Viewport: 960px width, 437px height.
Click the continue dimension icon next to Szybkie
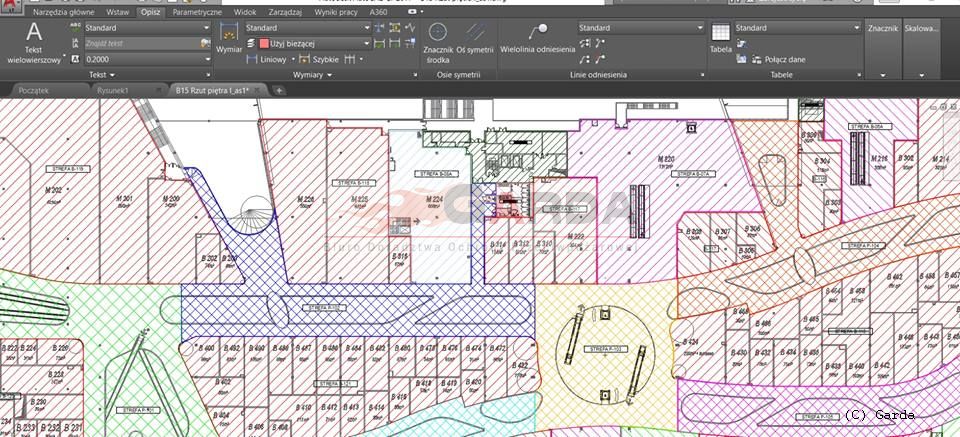pyautogui.click(x=350, y=59)
